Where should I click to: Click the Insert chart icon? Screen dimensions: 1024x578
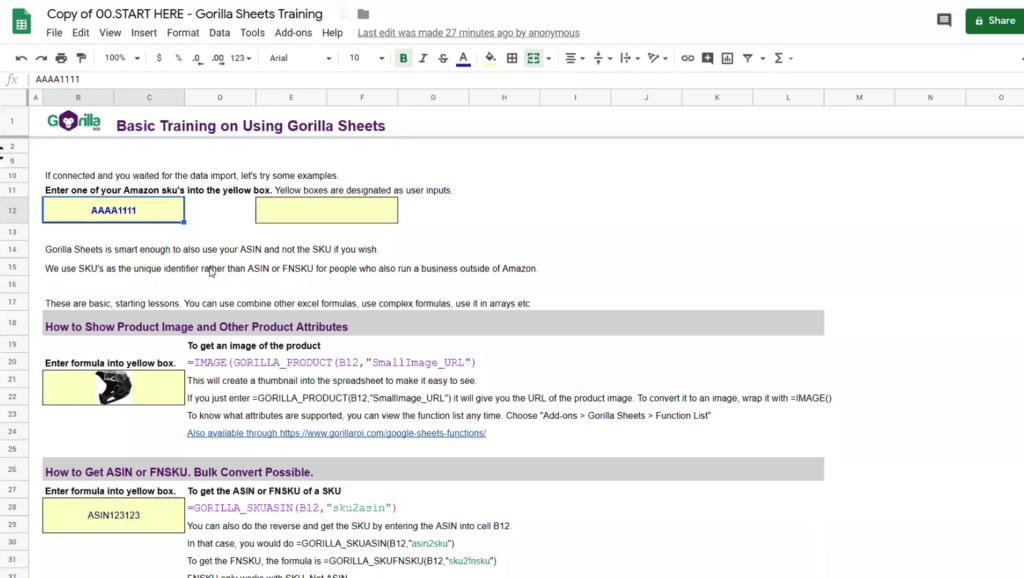pyautogui.click(x=728, y=58)
